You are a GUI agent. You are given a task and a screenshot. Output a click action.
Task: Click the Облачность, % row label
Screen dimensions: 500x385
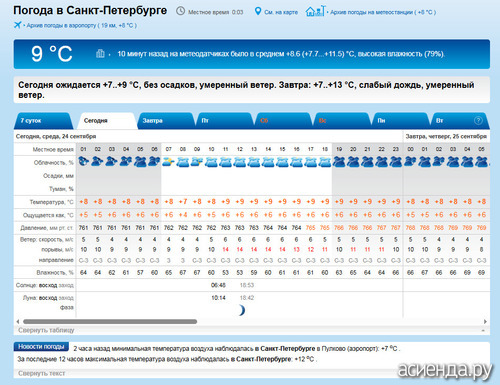tap(53, 163)
